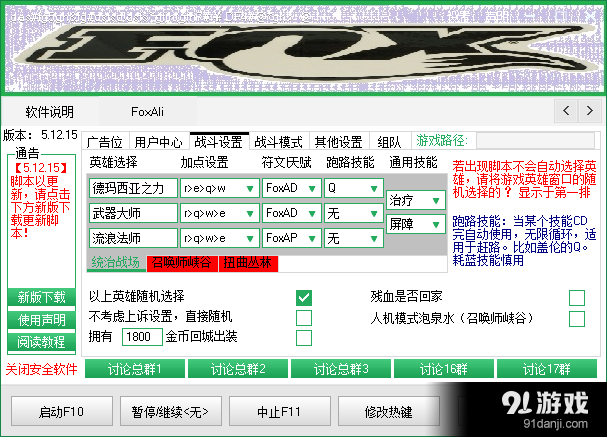The width and height of the screenshot is (607, 437).
Task: Click the 修改热键 button
Action: (x=389, y=411)
